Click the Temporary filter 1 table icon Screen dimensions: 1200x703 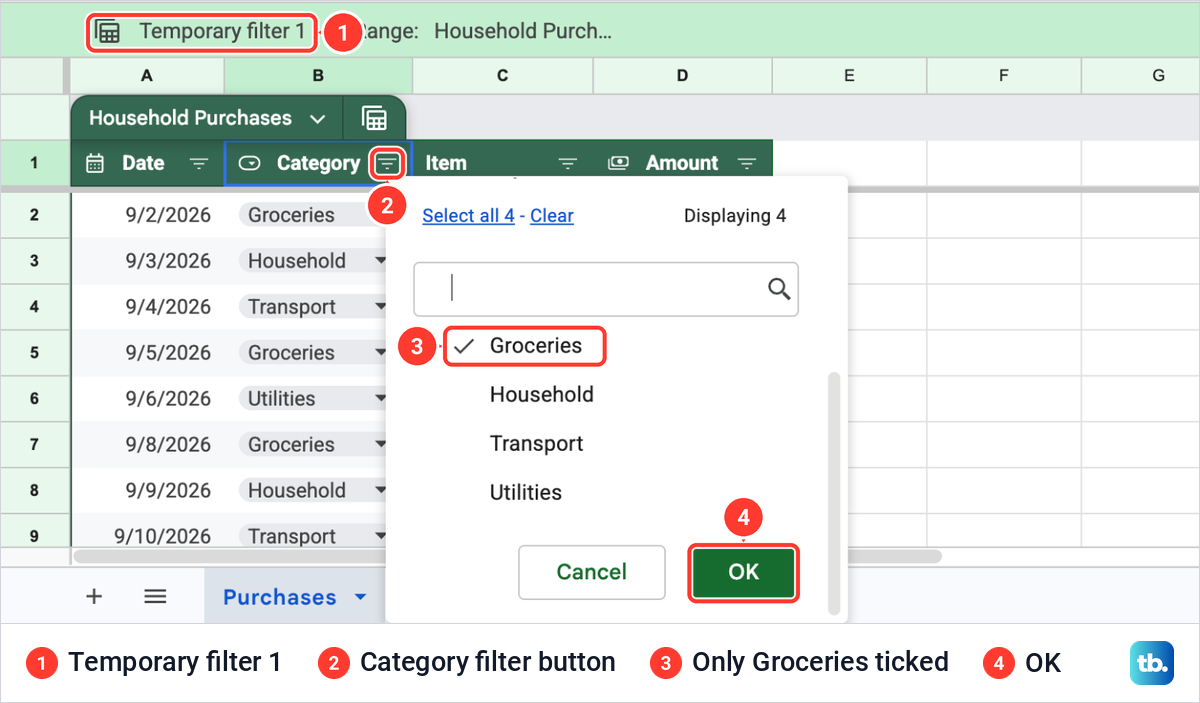click(x=108, y=32)
